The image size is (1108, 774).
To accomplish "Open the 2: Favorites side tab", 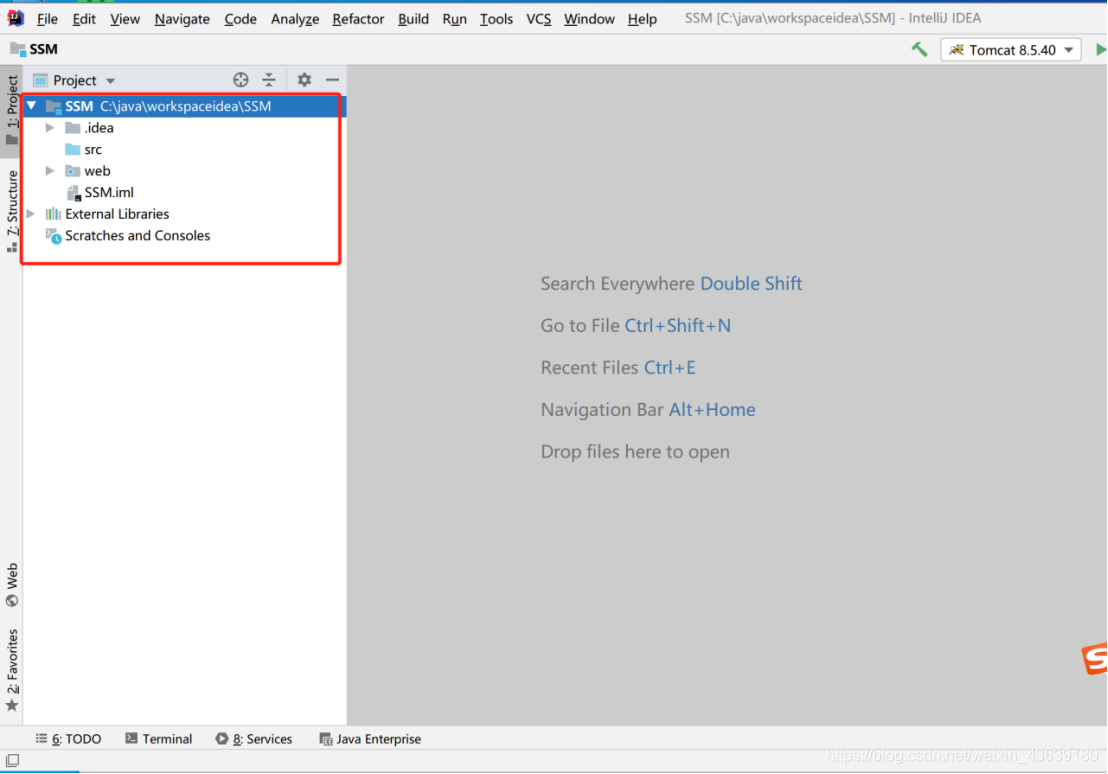I will click(x=12, y=671).
